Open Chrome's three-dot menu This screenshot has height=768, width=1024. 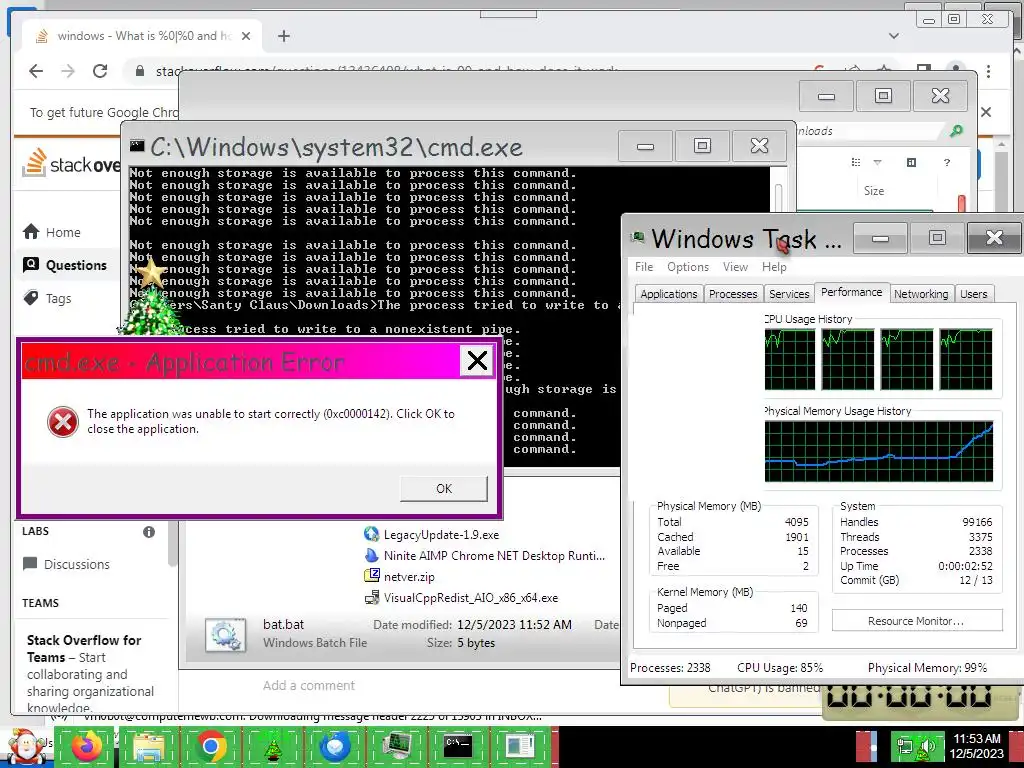[989, 71]
